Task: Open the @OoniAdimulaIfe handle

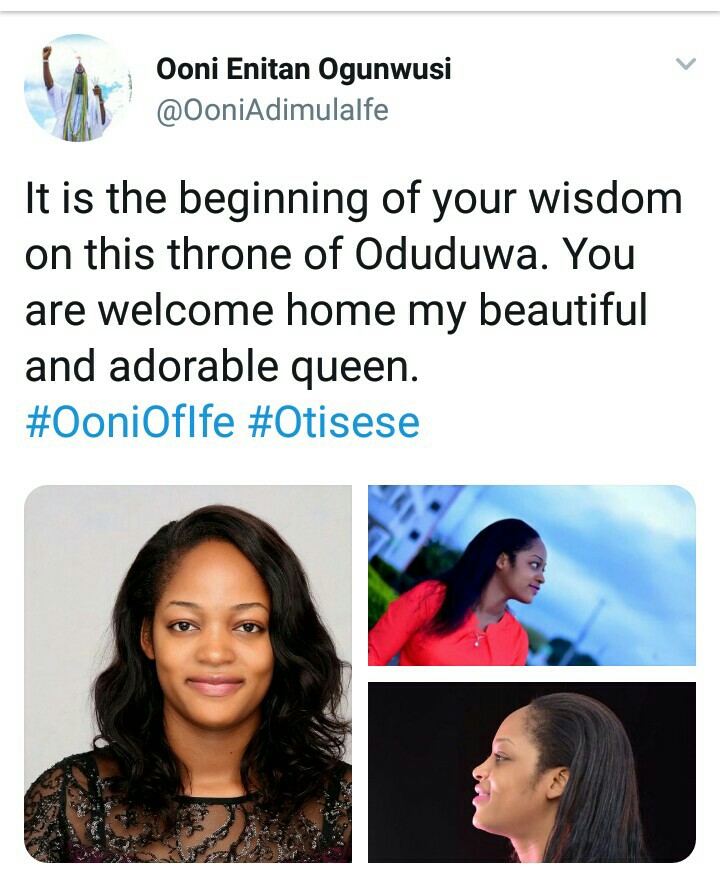Action: (x=272, y=110)
